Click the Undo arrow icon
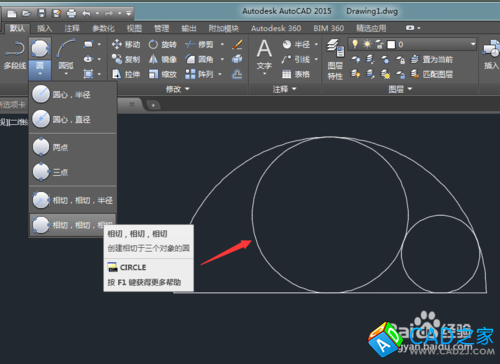 (86, 14)
